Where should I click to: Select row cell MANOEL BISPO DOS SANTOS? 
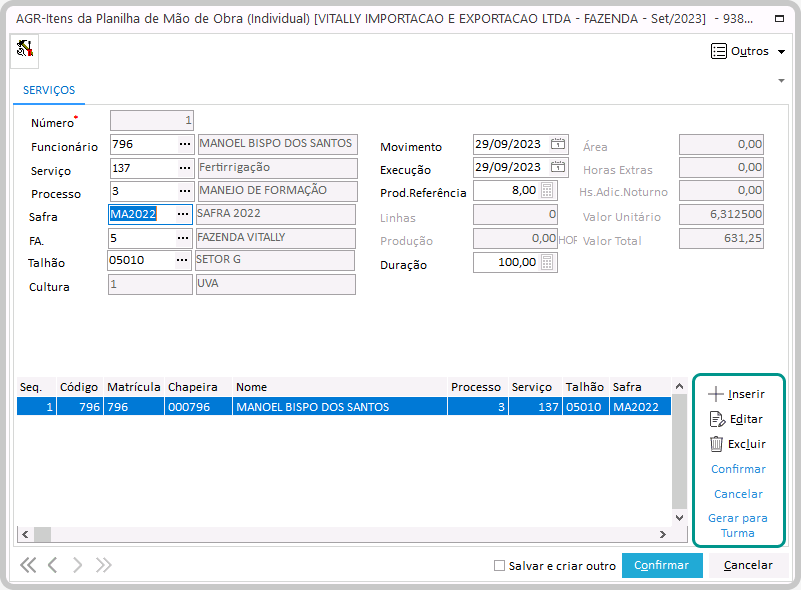pos(340,407)
